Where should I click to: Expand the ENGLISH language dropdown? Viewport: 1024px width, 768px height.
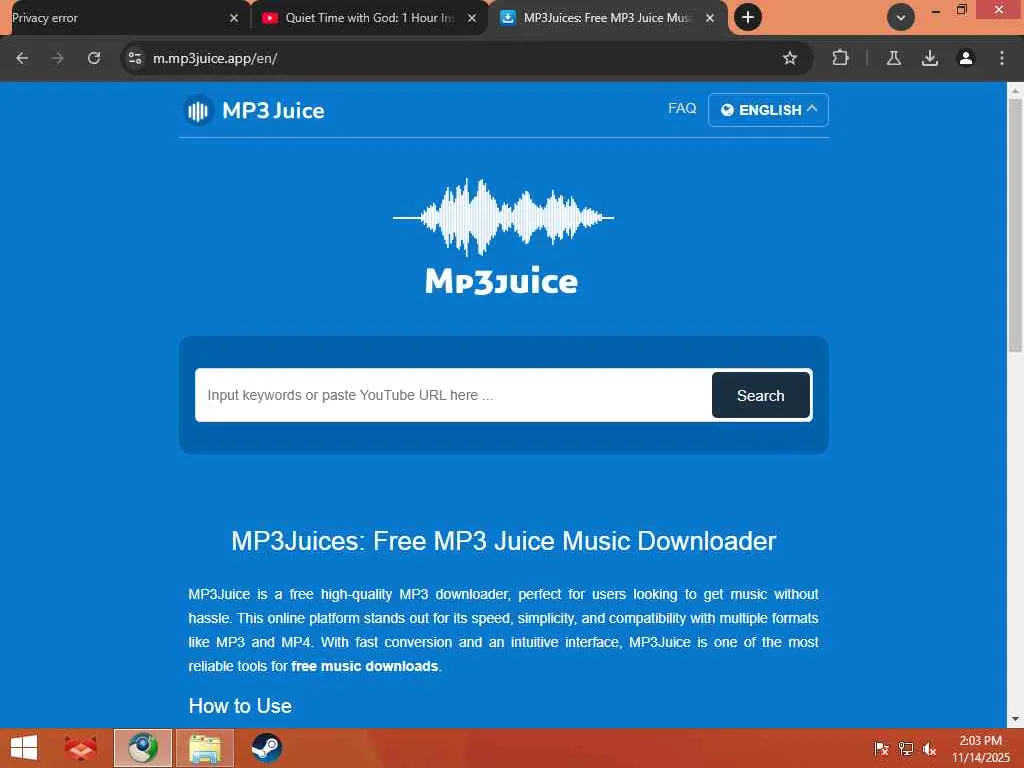[x=768, y=110]
